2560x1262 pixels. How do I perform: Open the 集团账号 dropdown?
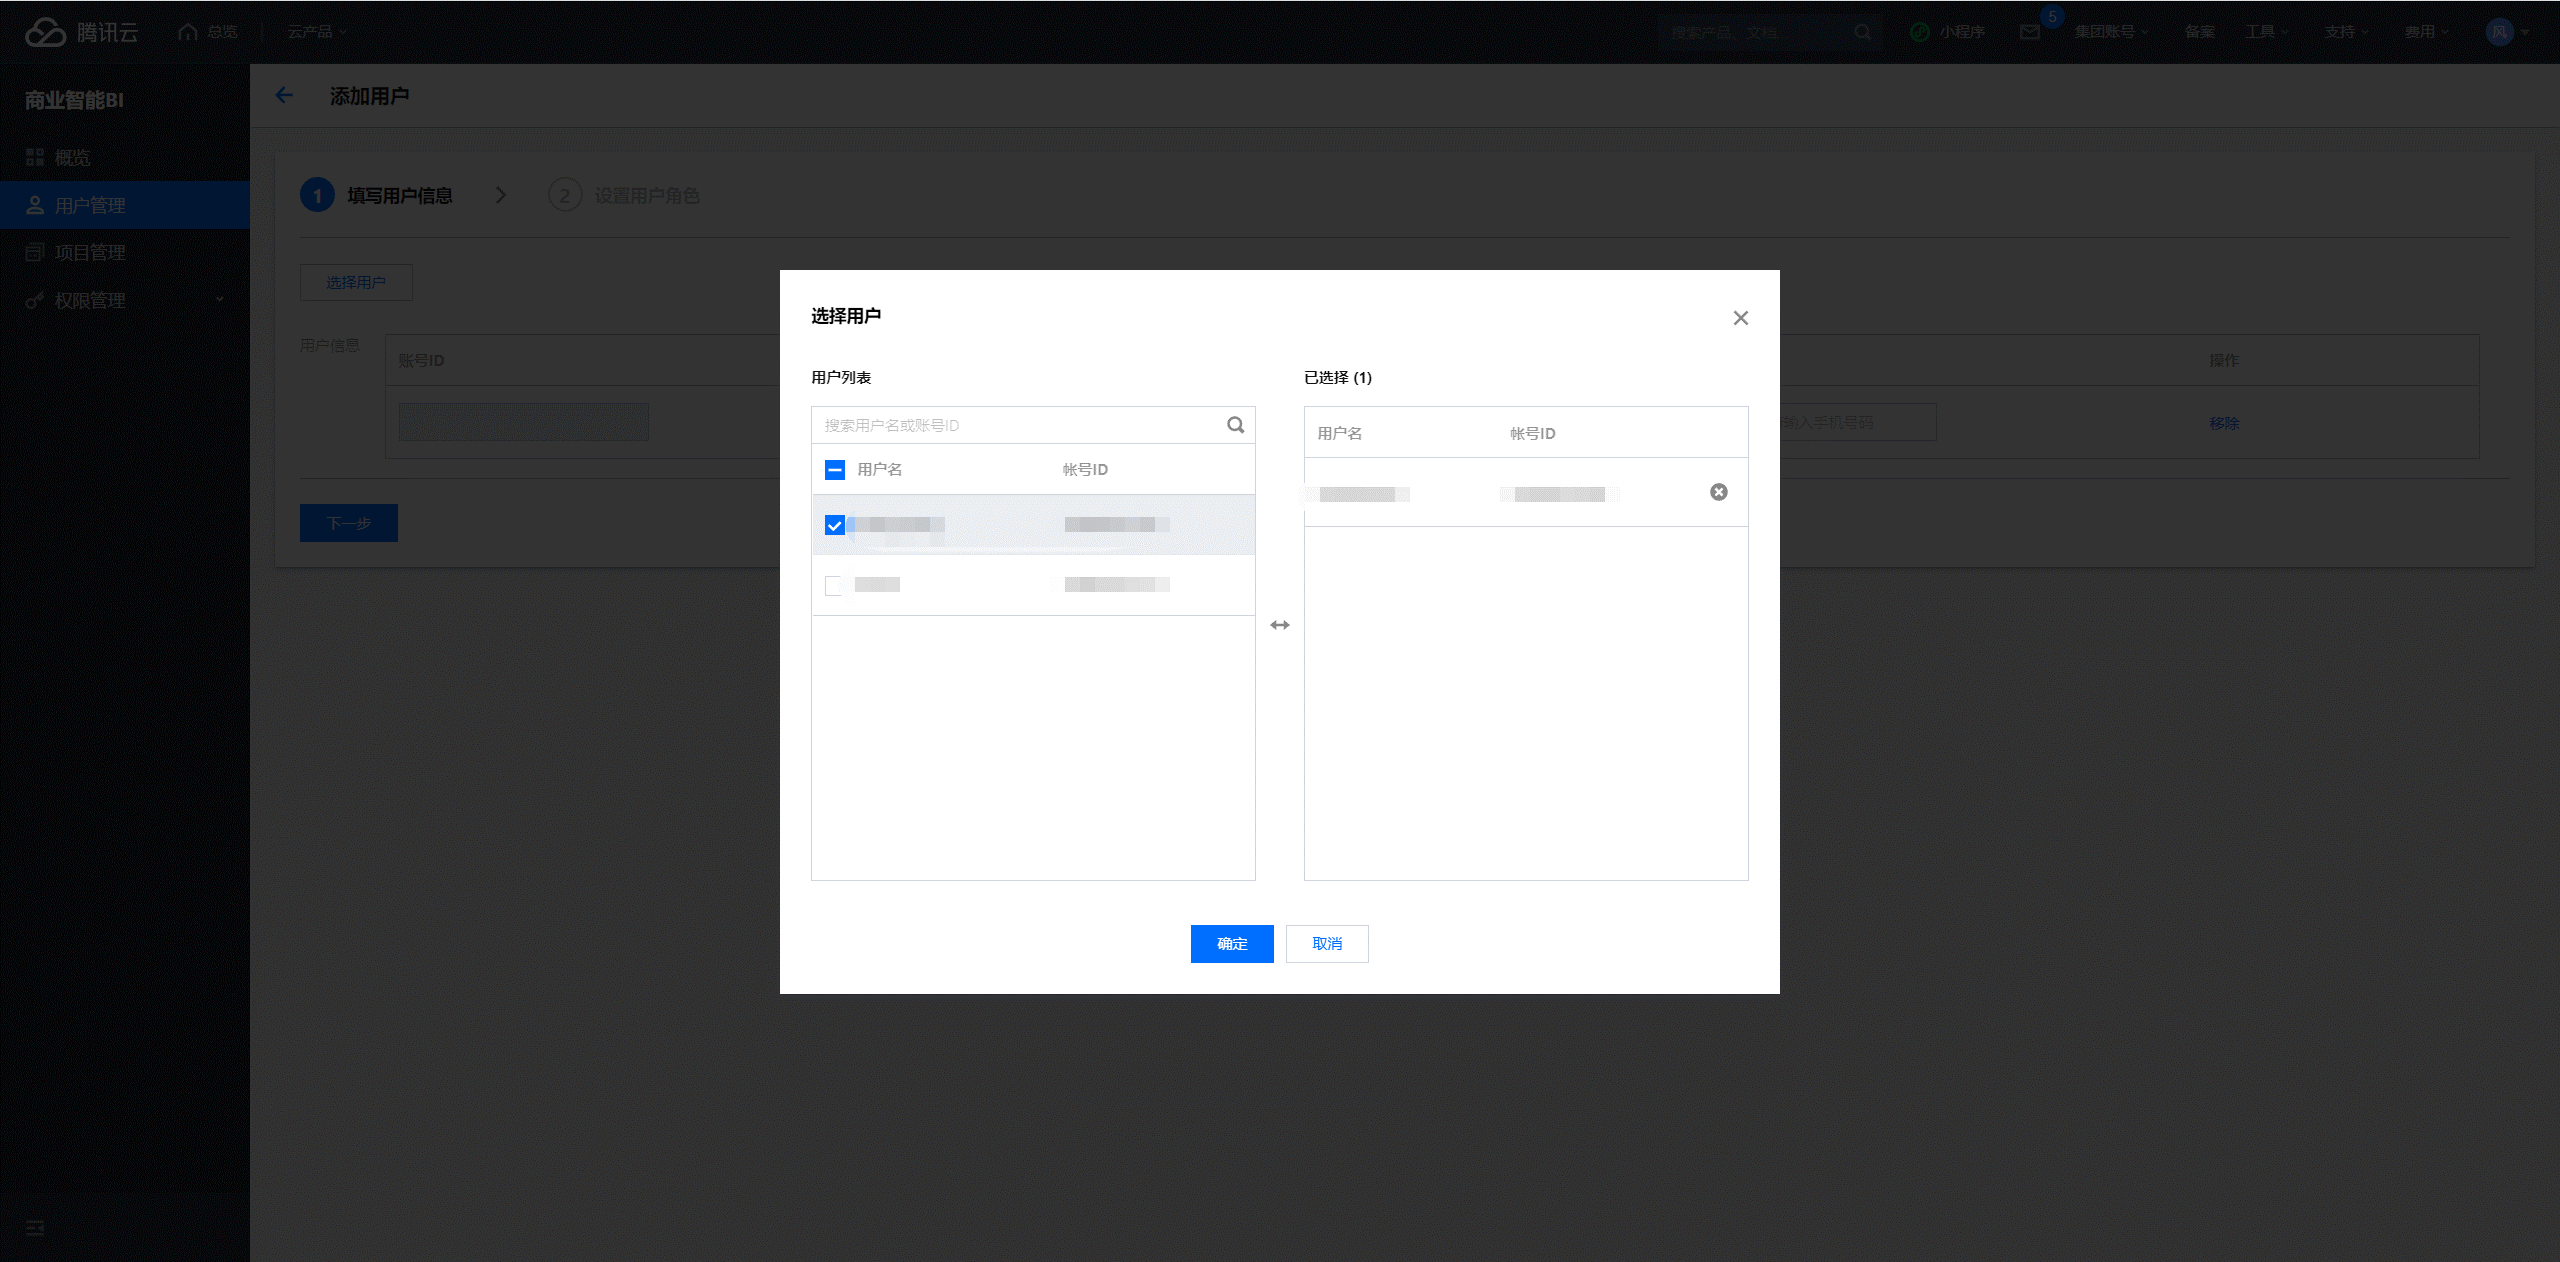tap(2110, 32)
